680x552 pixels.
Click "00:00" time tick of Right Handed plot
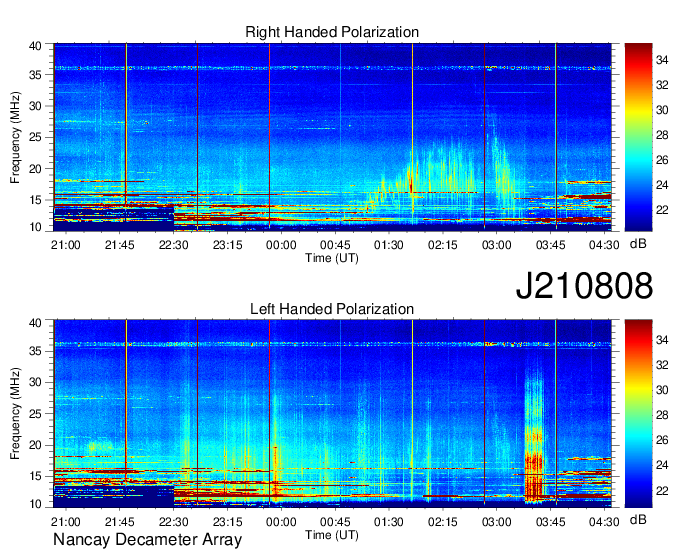(281, 245)
